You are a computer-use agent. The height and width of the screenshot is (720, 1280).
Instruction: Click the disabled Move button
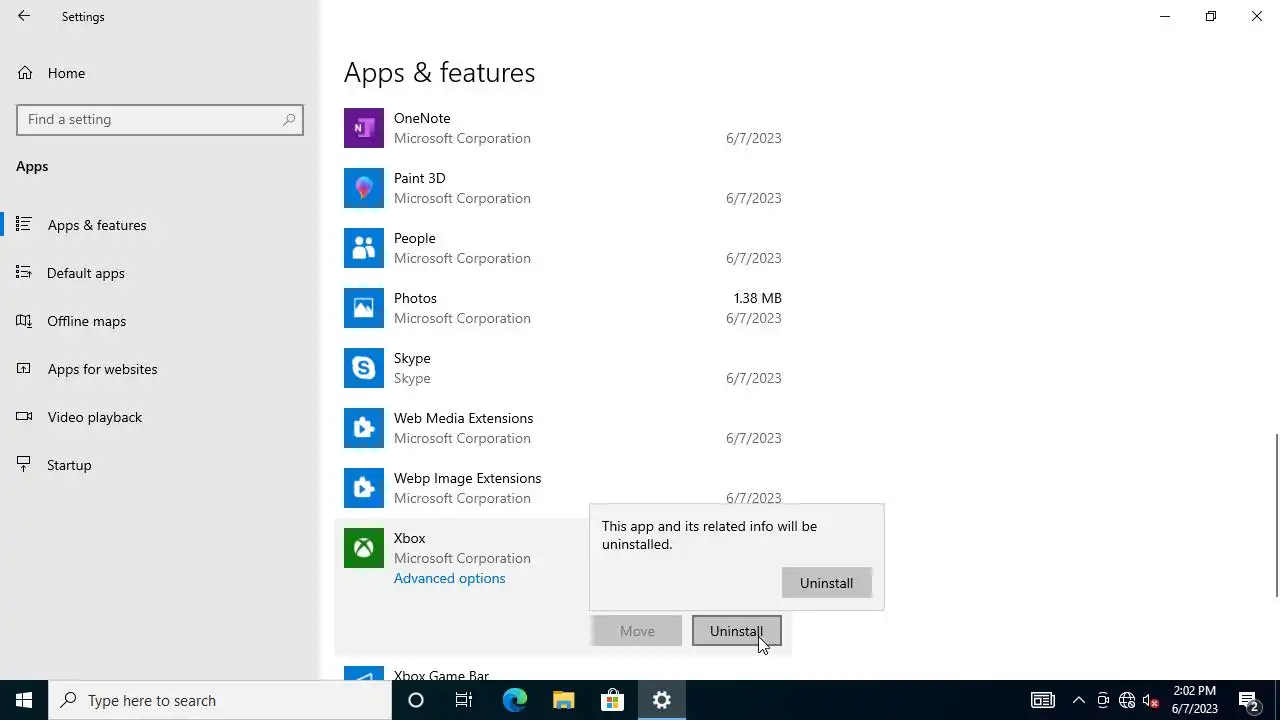[637, 631]
